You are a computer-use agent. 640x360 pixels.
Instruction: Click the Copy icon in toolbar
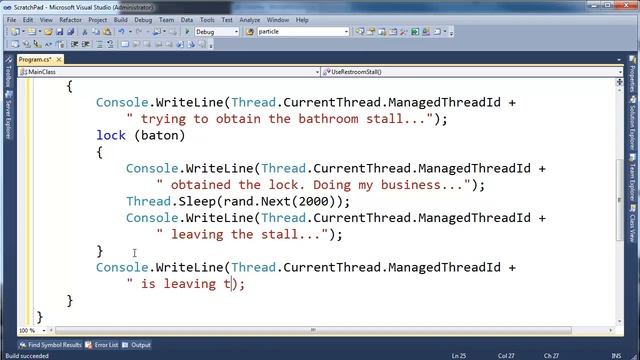point(96,32)
